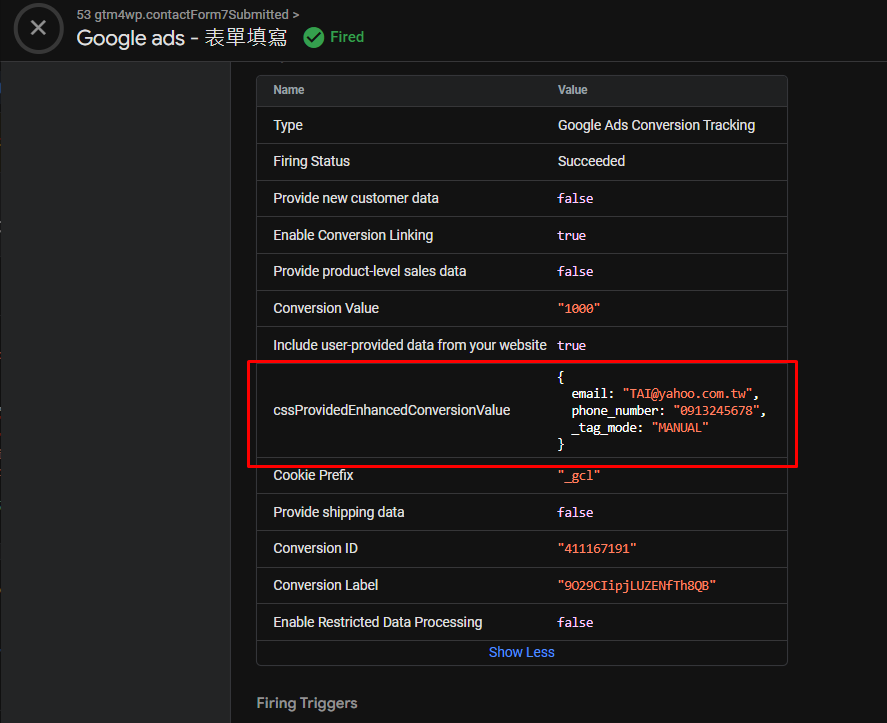The height and width of the screenshot is (723, 887).
Task: Click the Firing Triggers section heading
Action: pyautogui.click(x=307, y=703)
